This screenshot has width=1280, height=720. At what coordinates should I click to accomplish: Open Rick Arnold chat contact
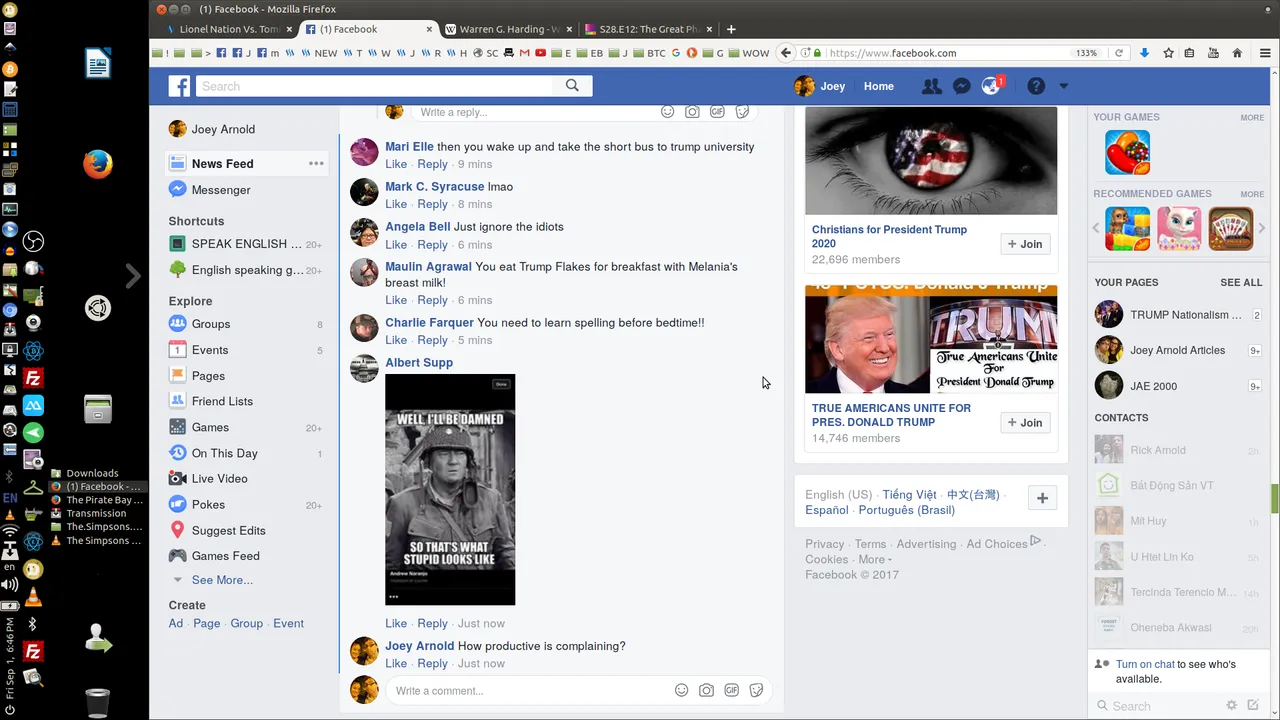[x=1177, y=450]
